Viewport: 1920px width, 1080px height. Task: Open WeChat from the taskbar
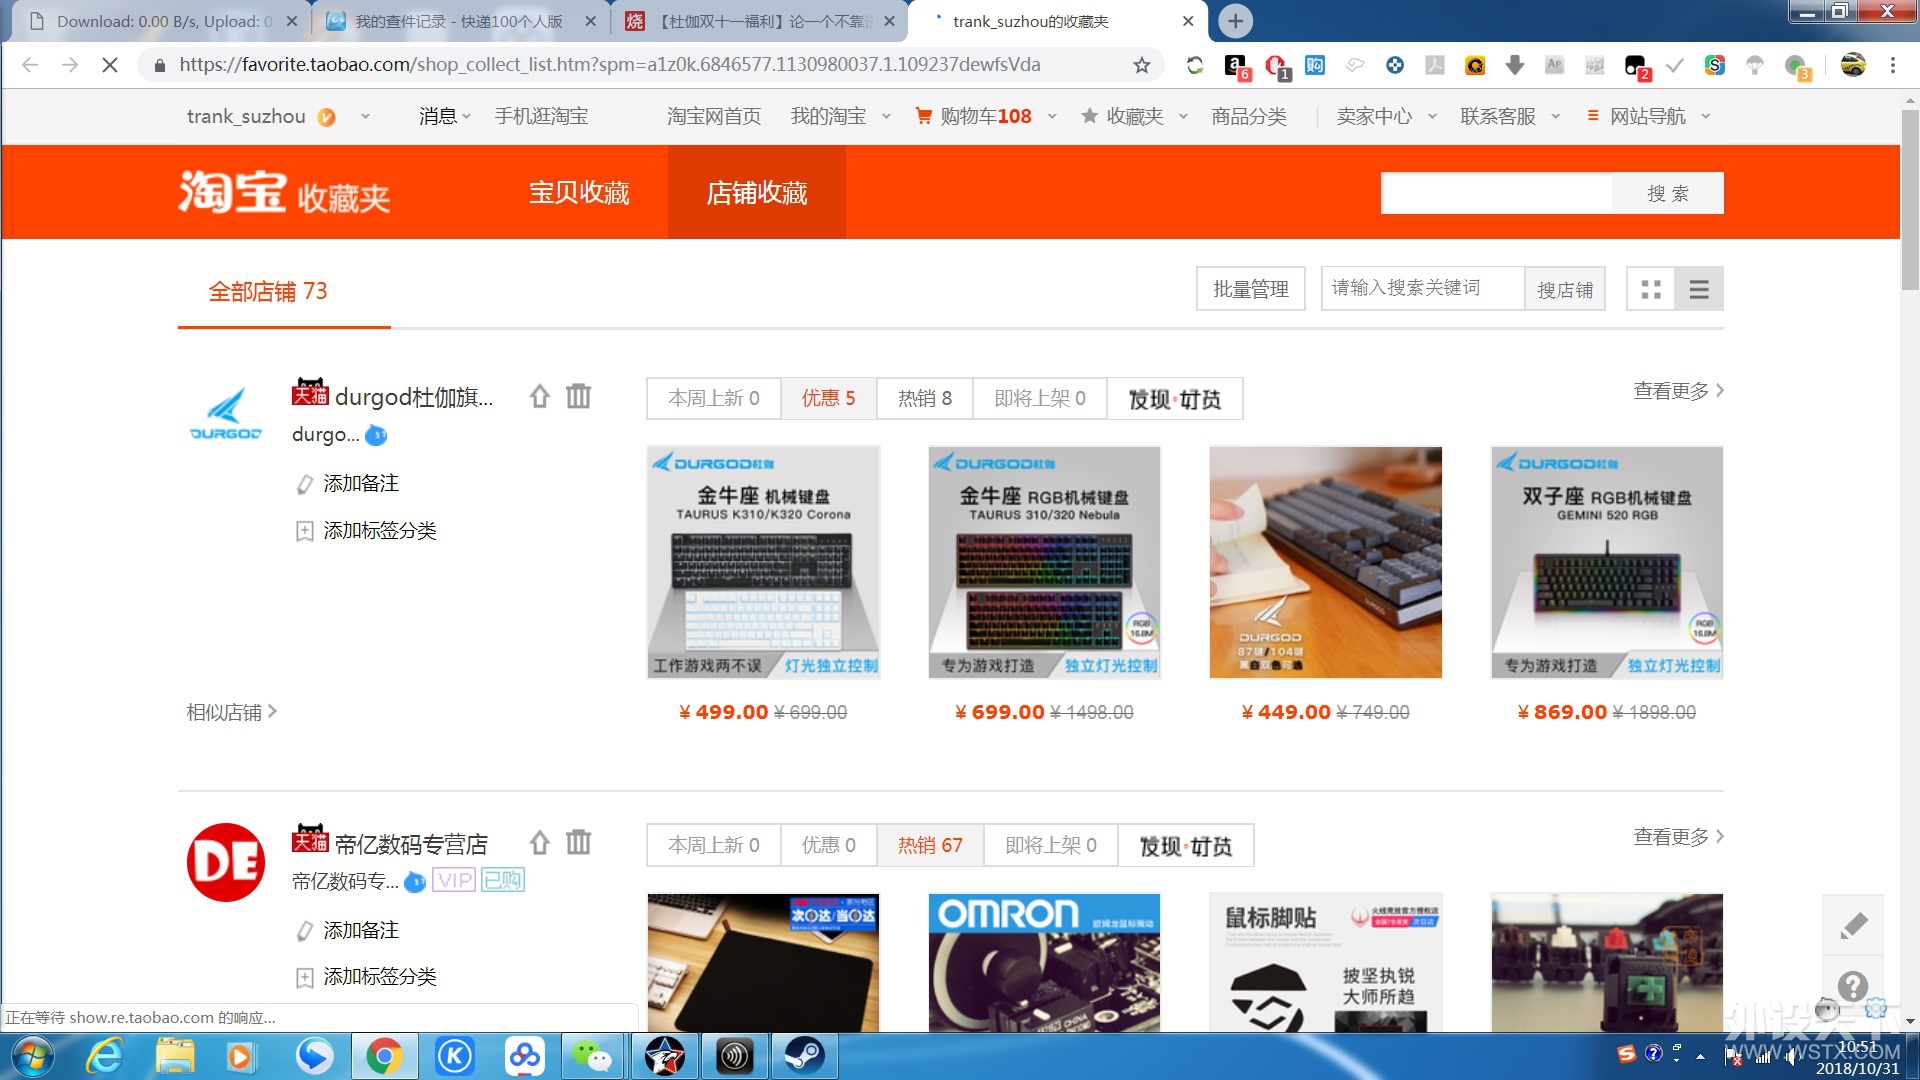click(x=594, y=1056)
